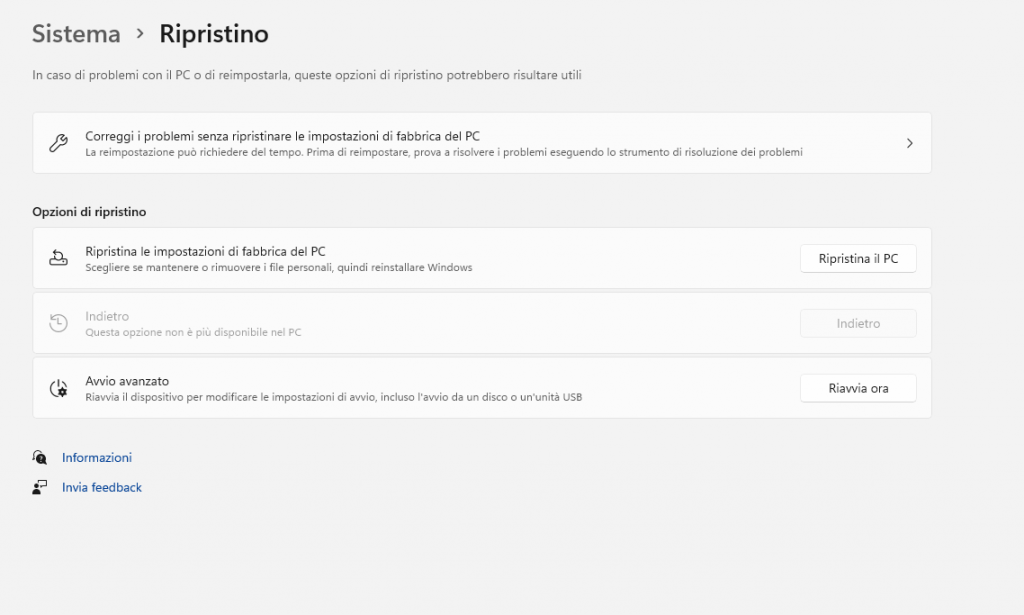
Task: Click the reset PC drive icon
Action: click(x=58, y=259)
